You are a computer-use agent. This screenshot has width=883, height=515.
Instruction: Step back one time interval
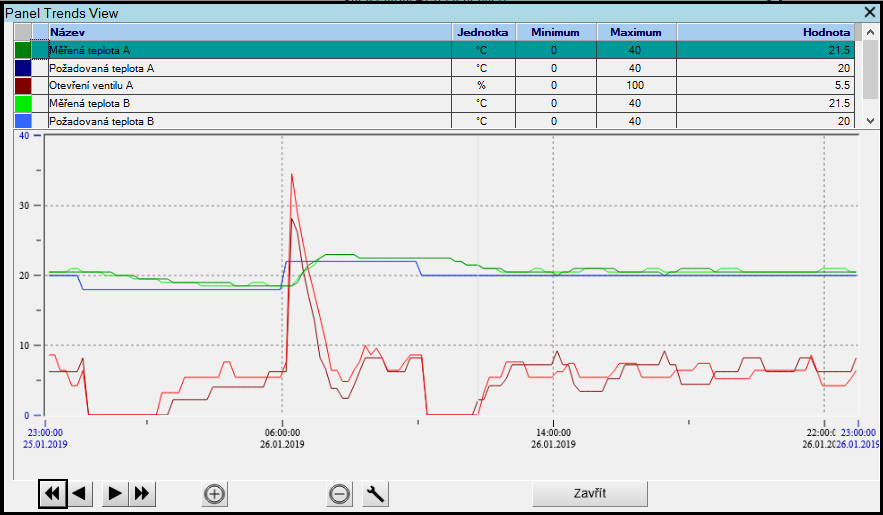pos(81,493)
